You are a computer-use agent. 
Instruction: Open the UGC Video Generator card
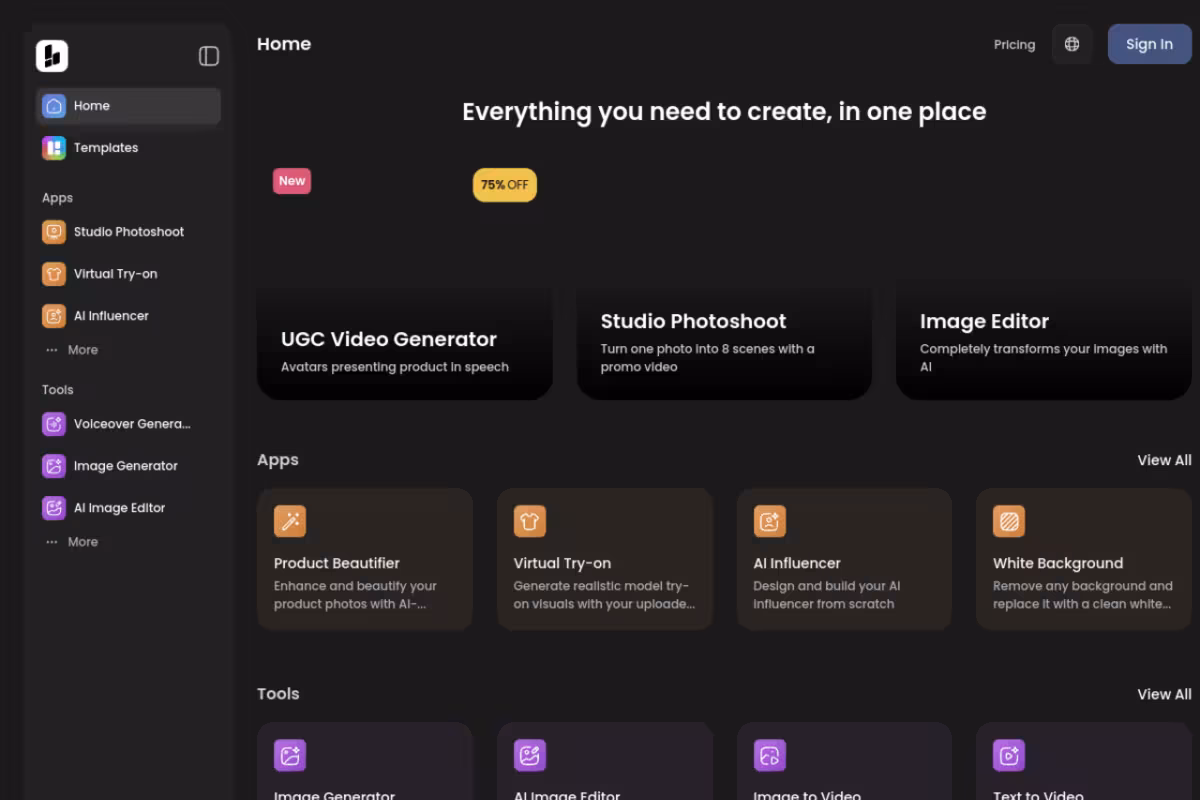pos(405,278)
